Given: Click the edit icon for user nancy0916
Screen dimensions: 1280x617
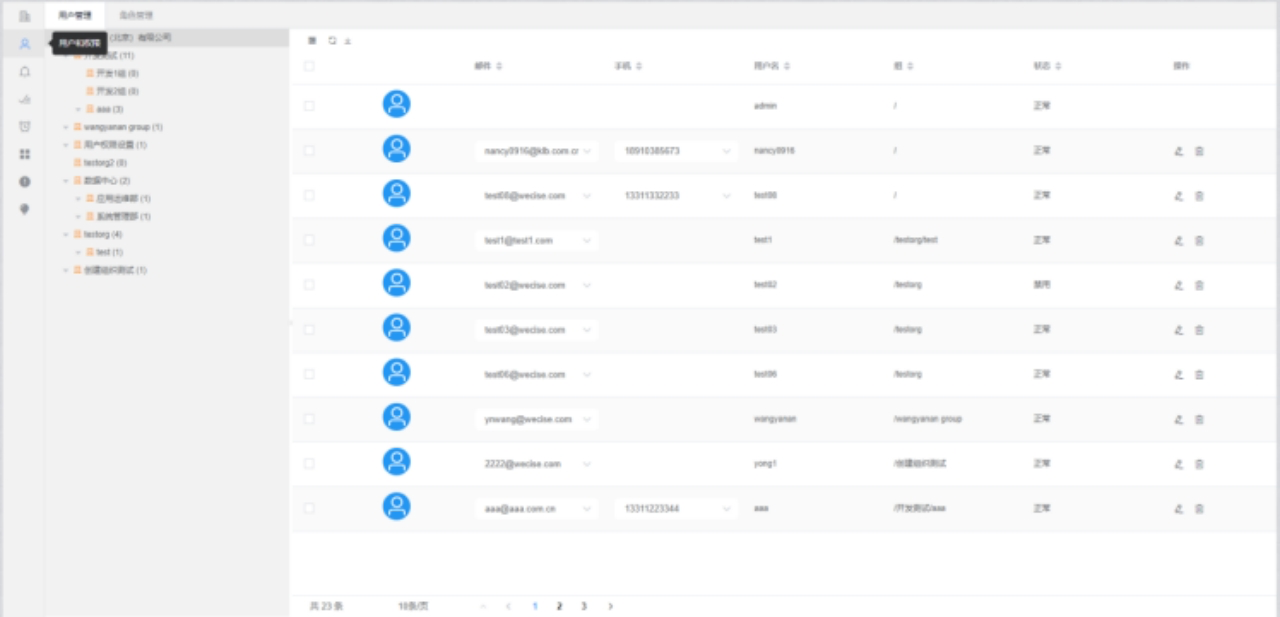Looking at the screenshot, I should click(x=1178, y=151).
